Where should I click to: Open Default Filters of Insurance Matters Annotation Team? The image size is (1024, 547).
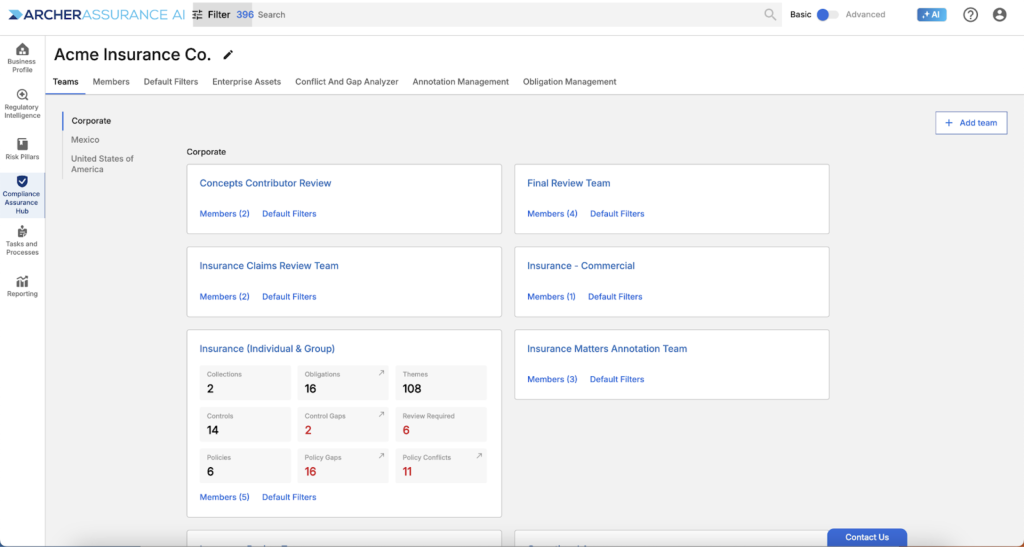[x=617, y=379]
